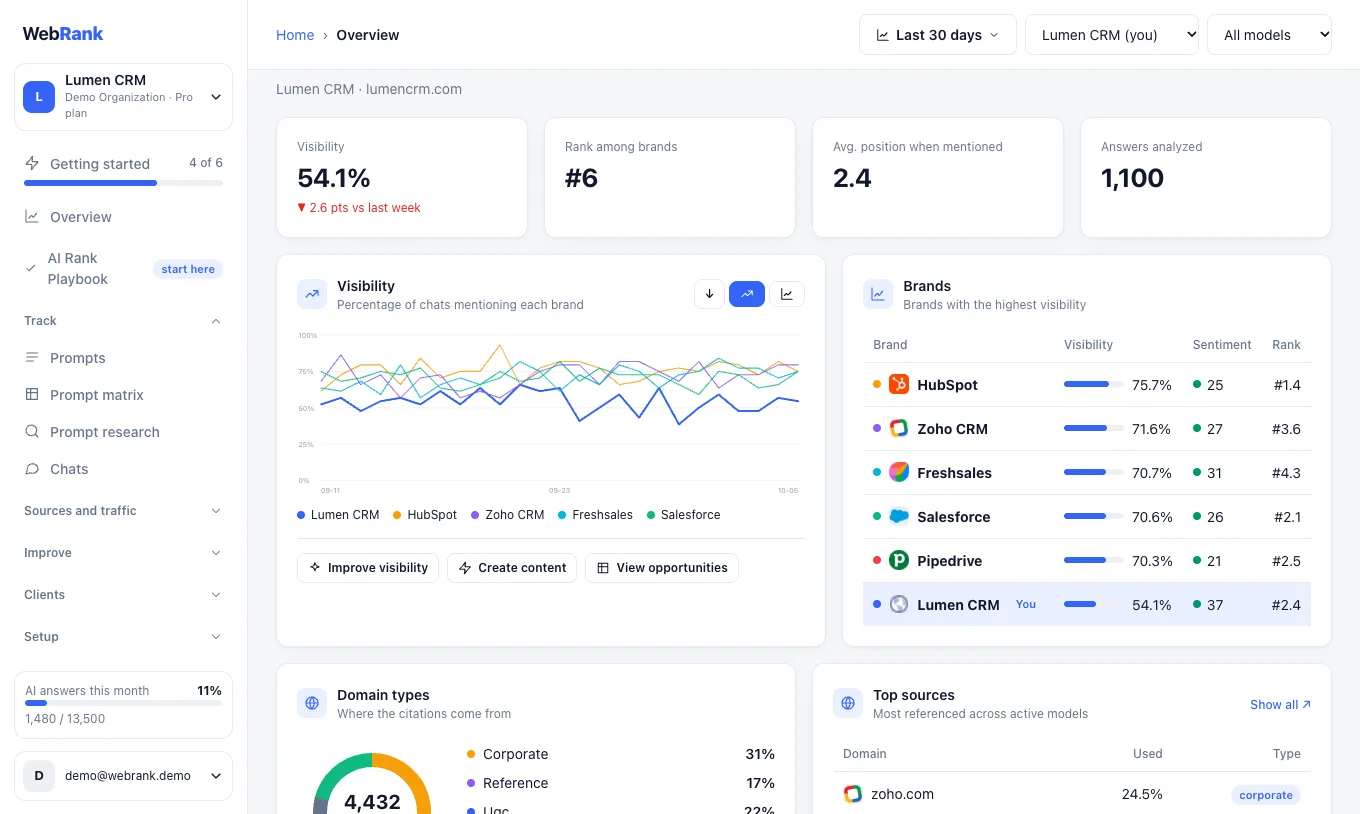
Task: Click the Home breadcrumb link
Action: point(295,35)
